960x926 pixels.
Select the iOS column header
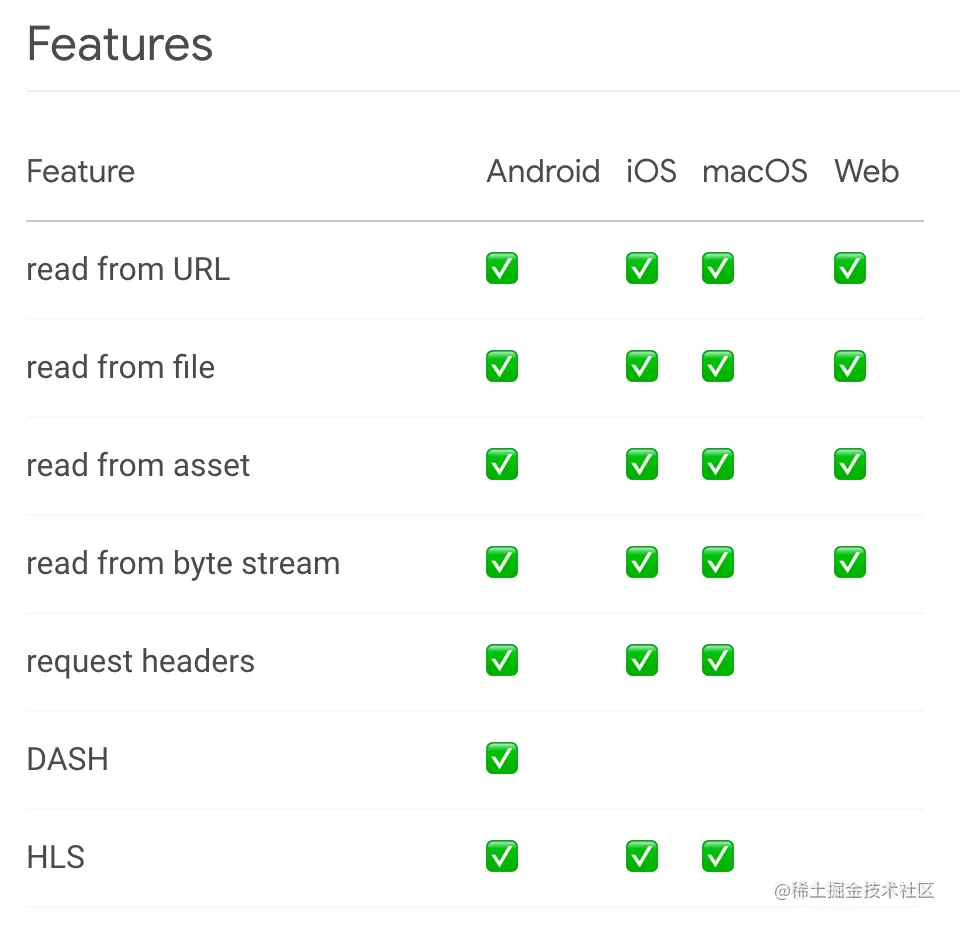(x=651, y=171)
